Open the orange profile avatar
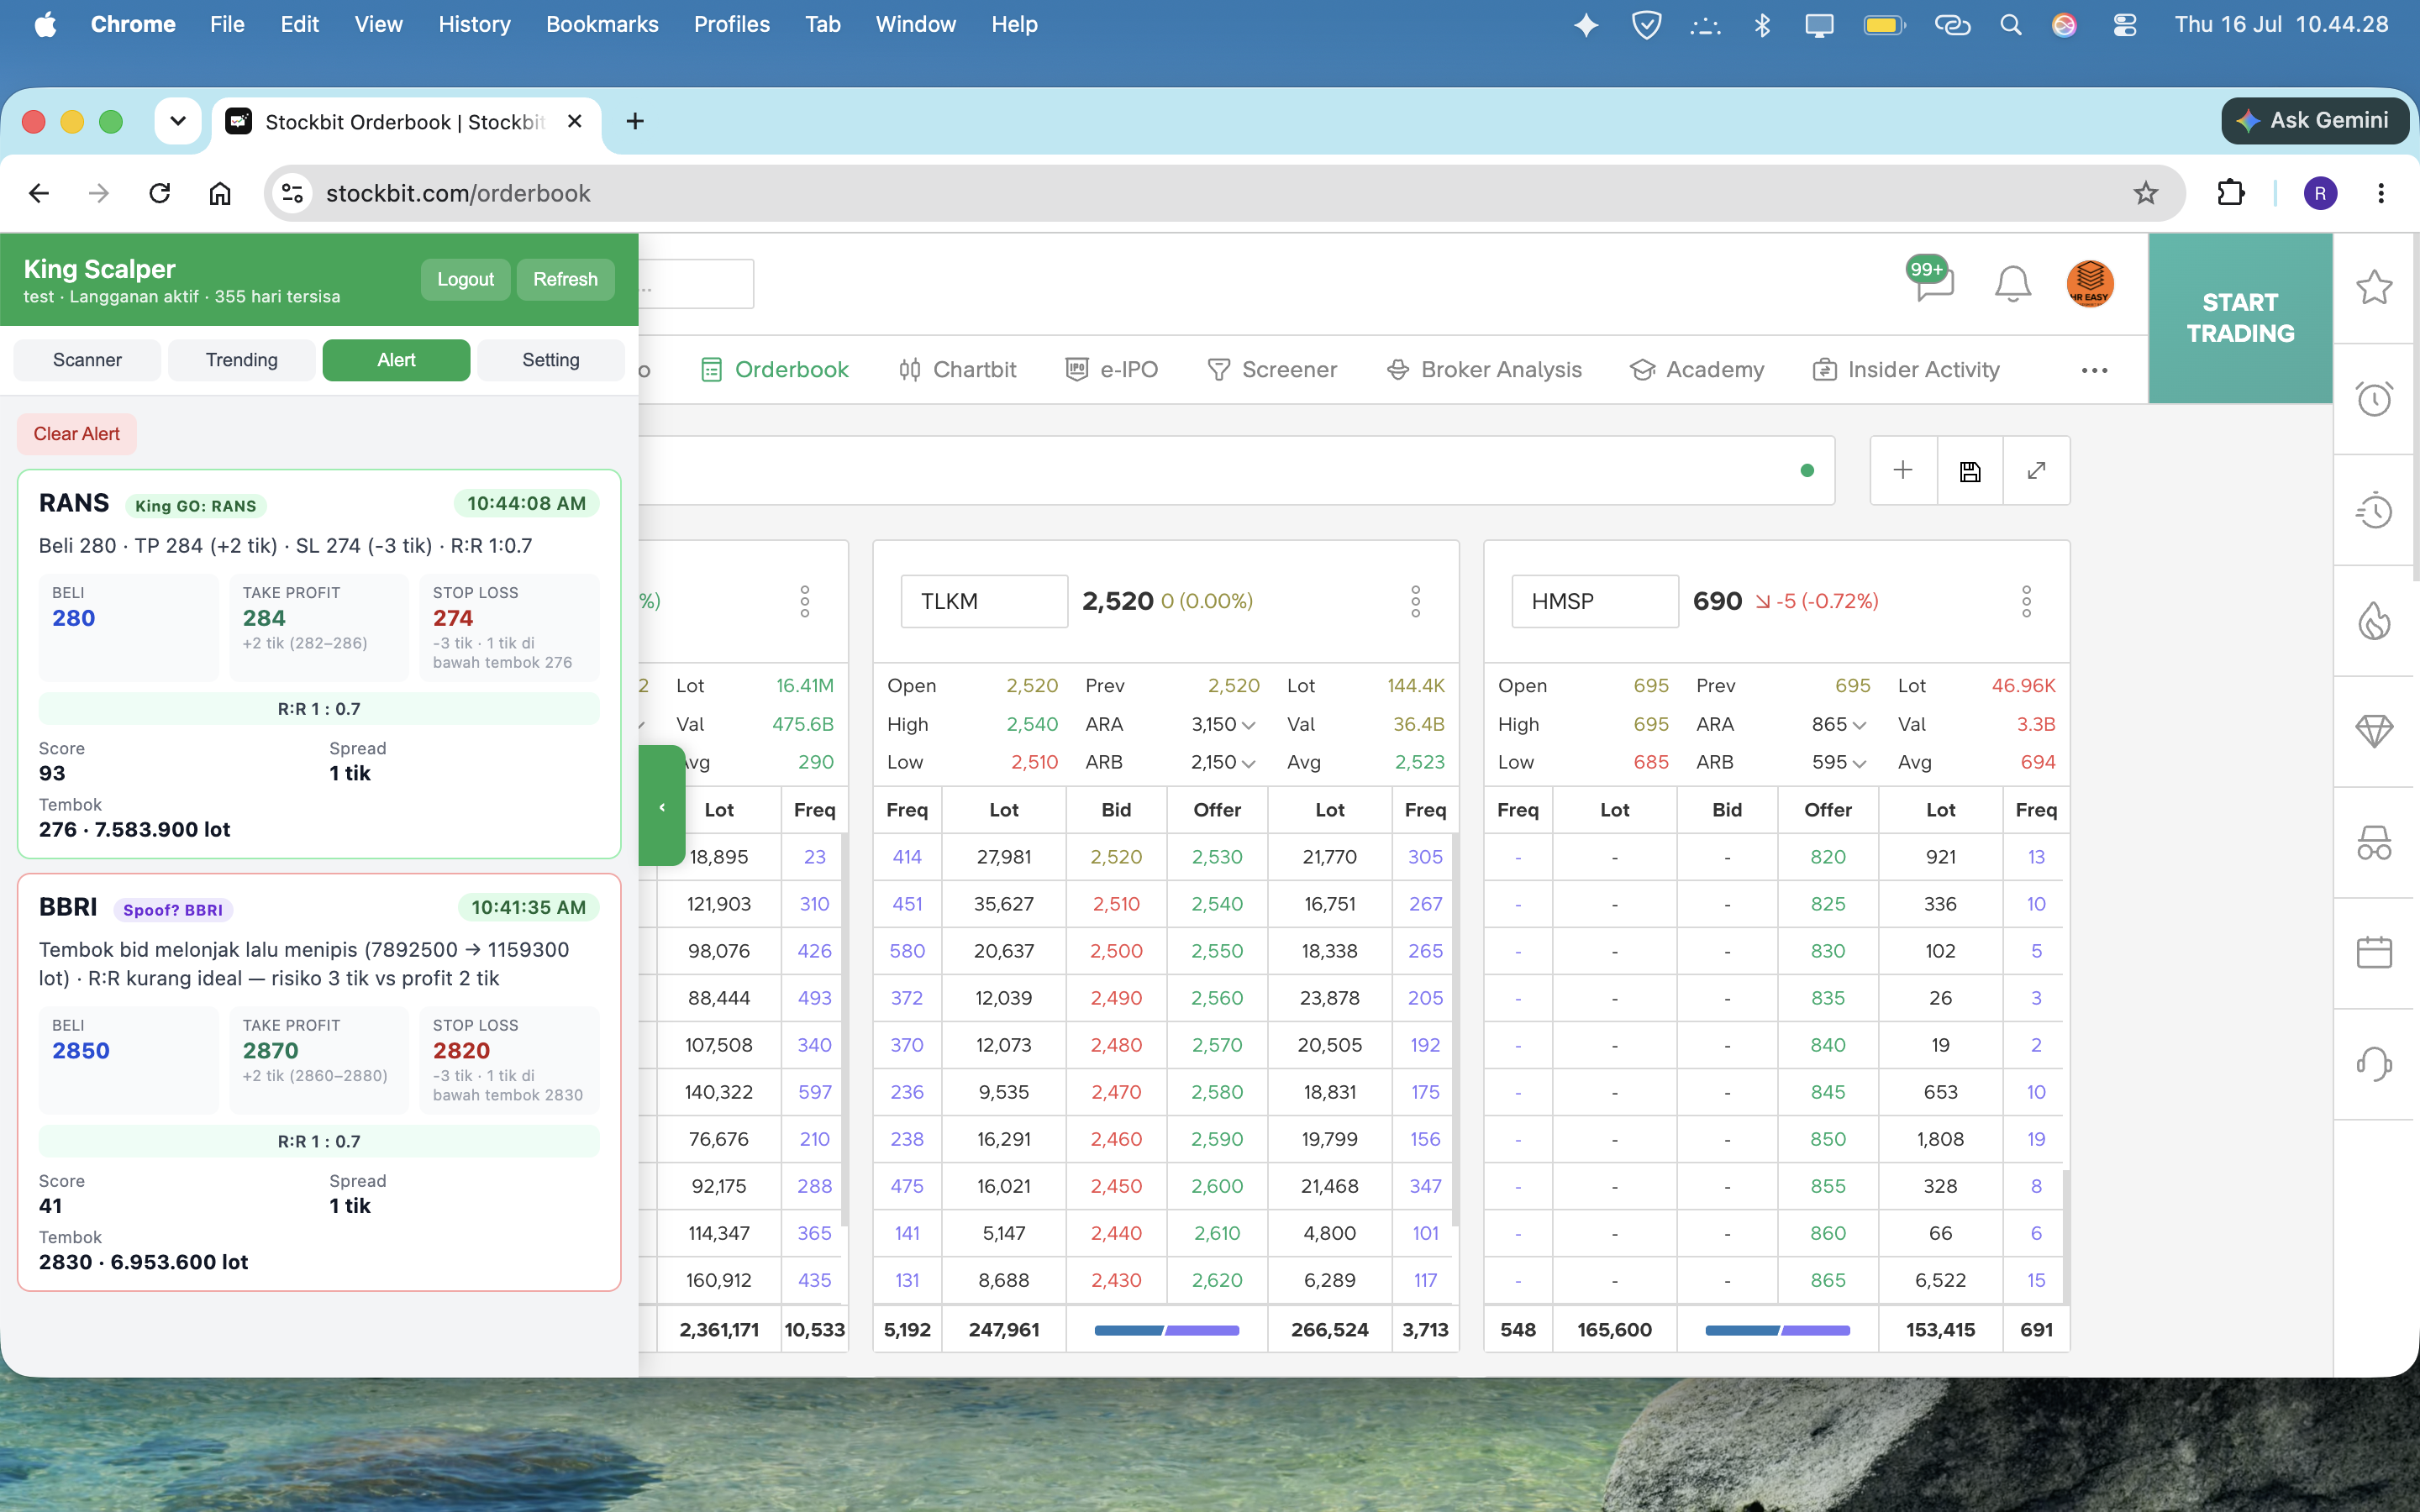 (2089, 283)
